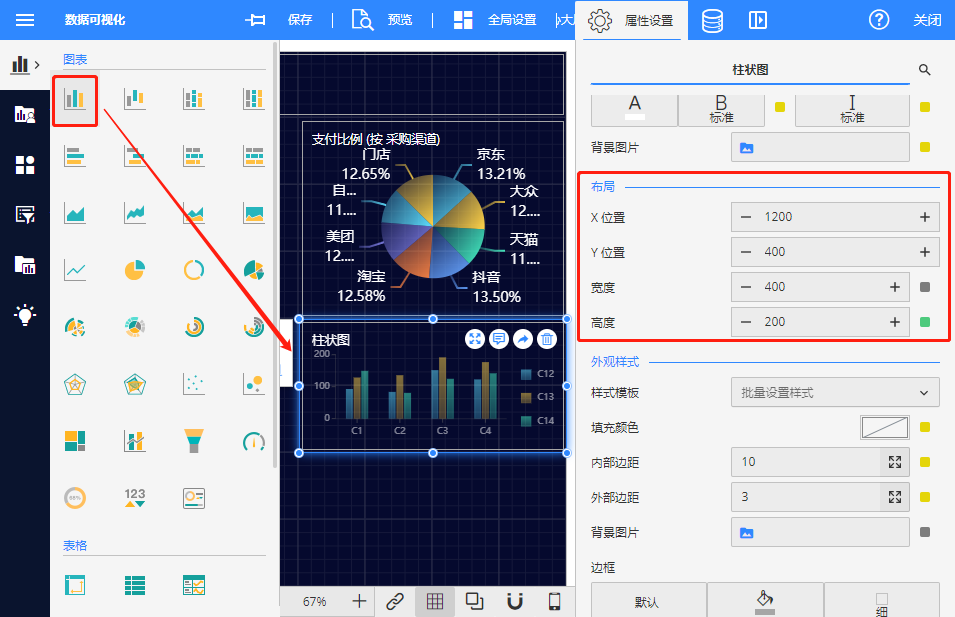Click the delete icon on 柱状图 widget
This screenshot has height=617, width=955.
[x=547, y=340]
